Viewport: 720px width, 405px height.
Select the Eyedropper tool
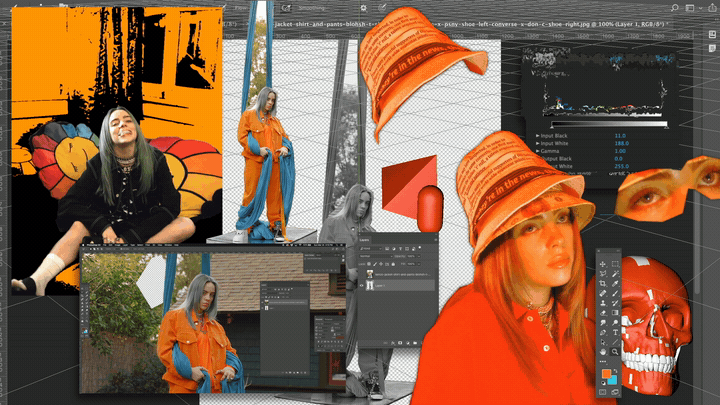pos(615,284)
